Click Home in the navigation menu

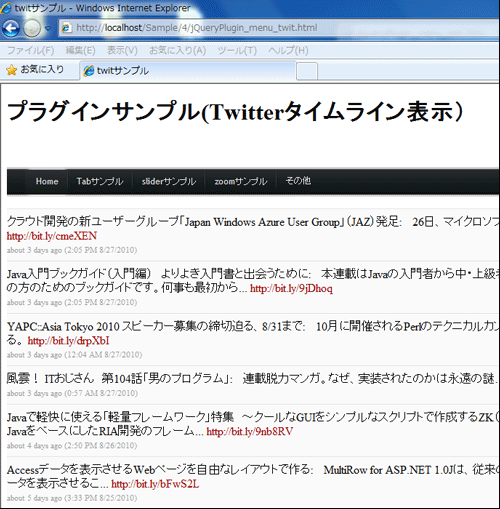point(47,181)
